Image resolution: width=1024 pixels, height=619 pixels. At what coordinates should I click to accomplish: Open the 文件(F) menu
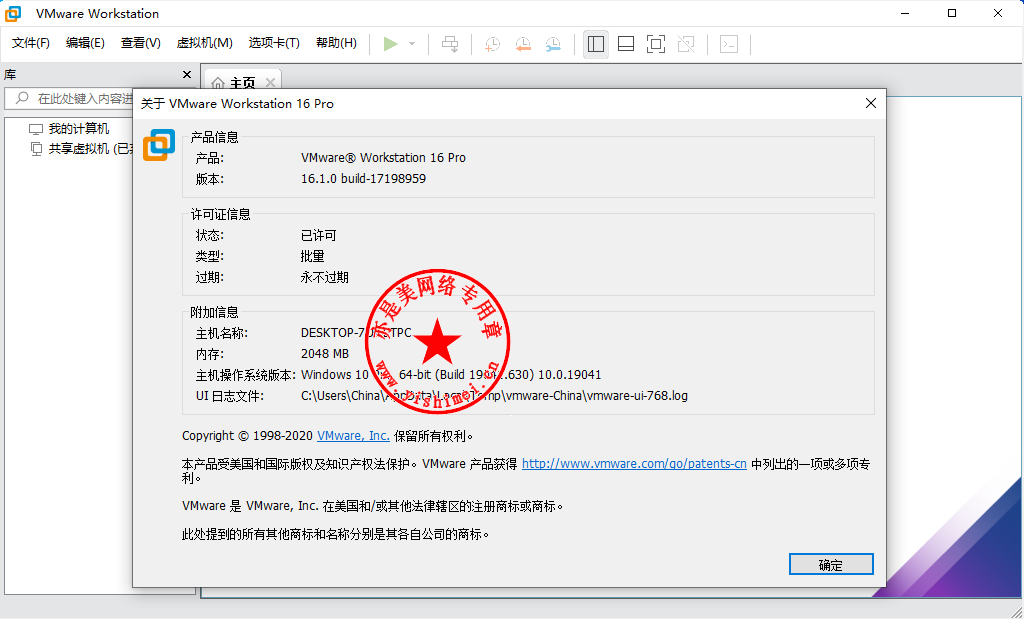(31, 43)
